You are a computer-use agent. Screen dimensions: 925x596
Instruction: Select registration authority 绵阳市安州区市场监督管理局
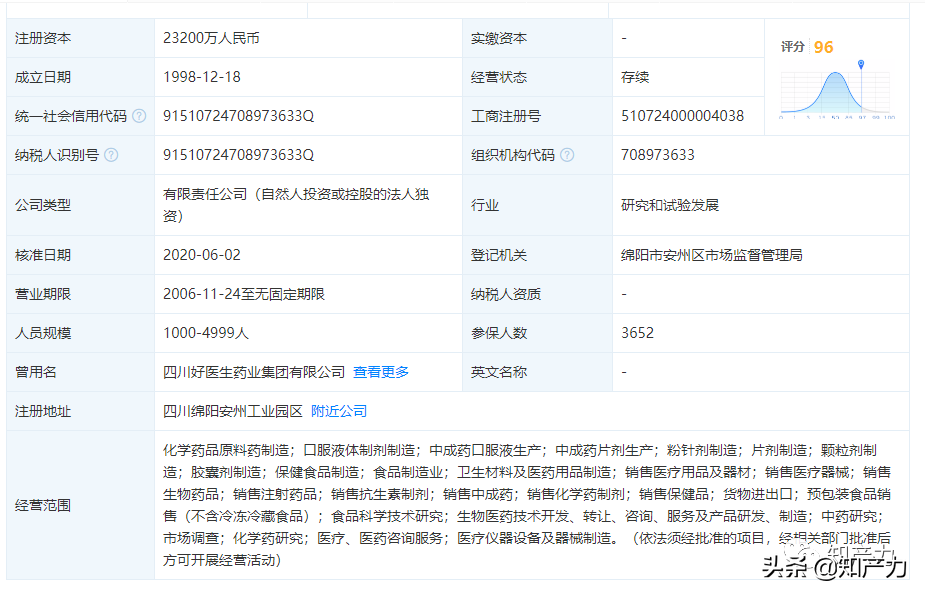711,256
